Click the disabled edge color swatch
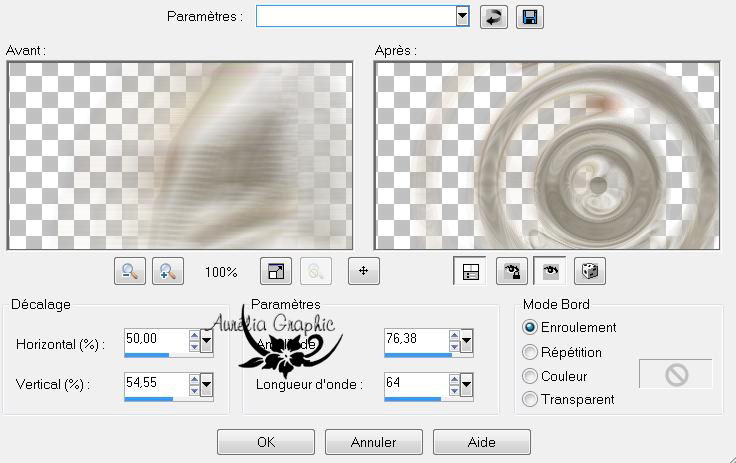Screen dimensions: 736x463 (676, 375)
